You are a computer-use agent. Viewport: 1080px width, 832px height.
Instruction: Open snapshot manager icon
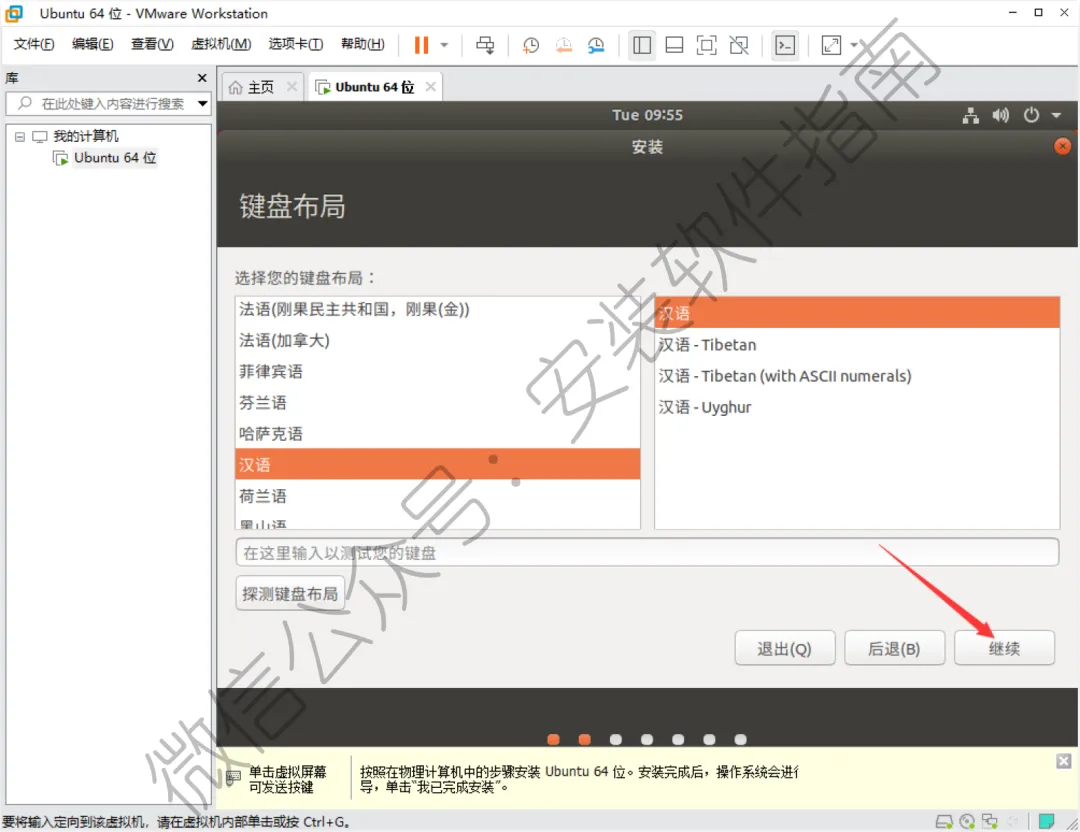coord(596,45)
